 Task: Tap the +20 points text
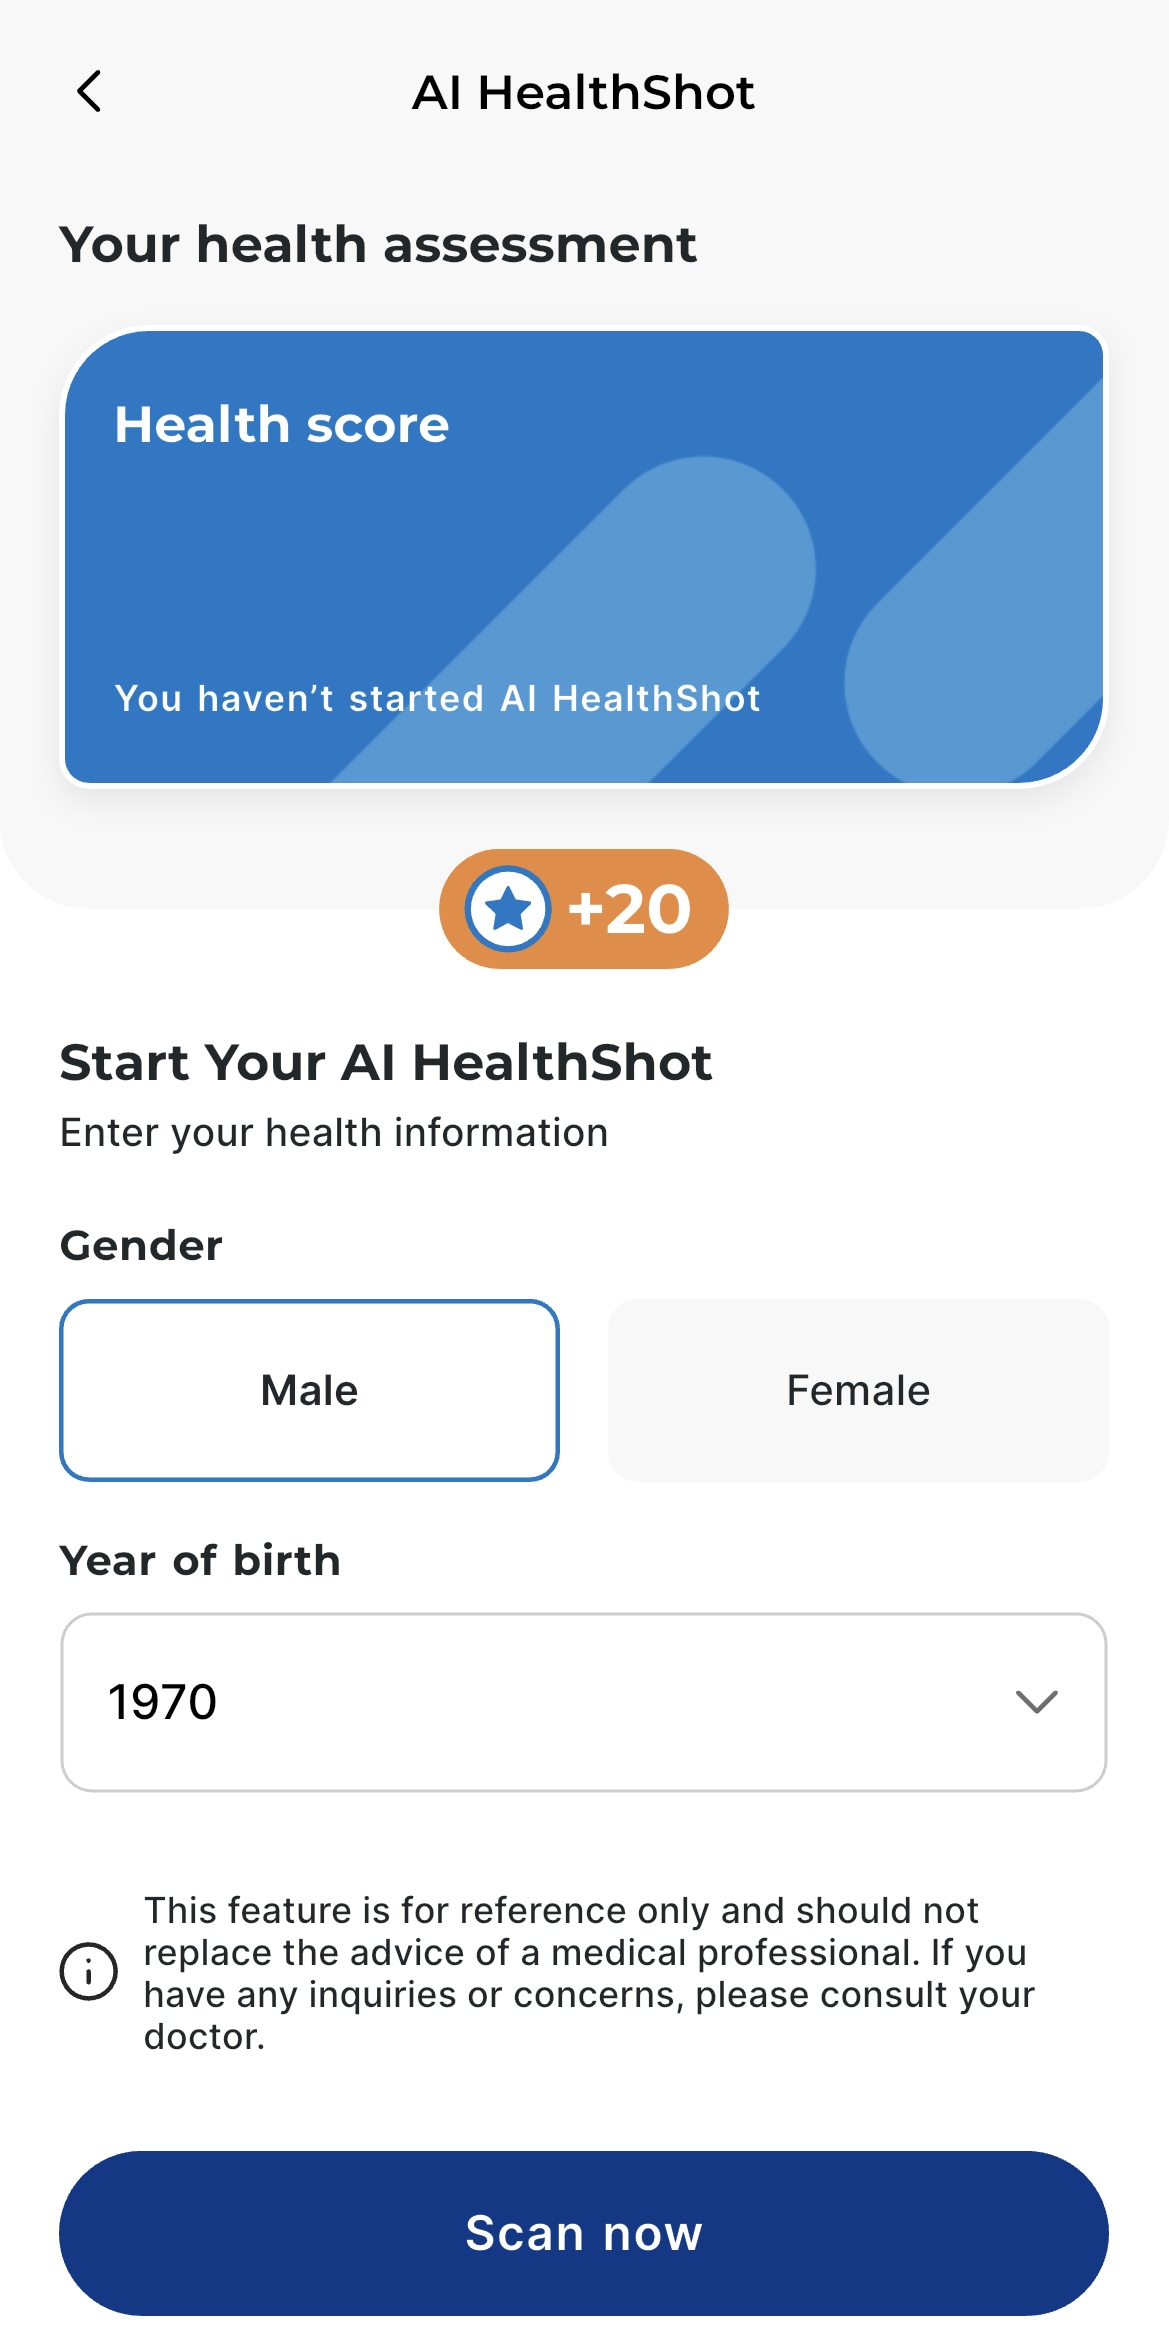630,910
